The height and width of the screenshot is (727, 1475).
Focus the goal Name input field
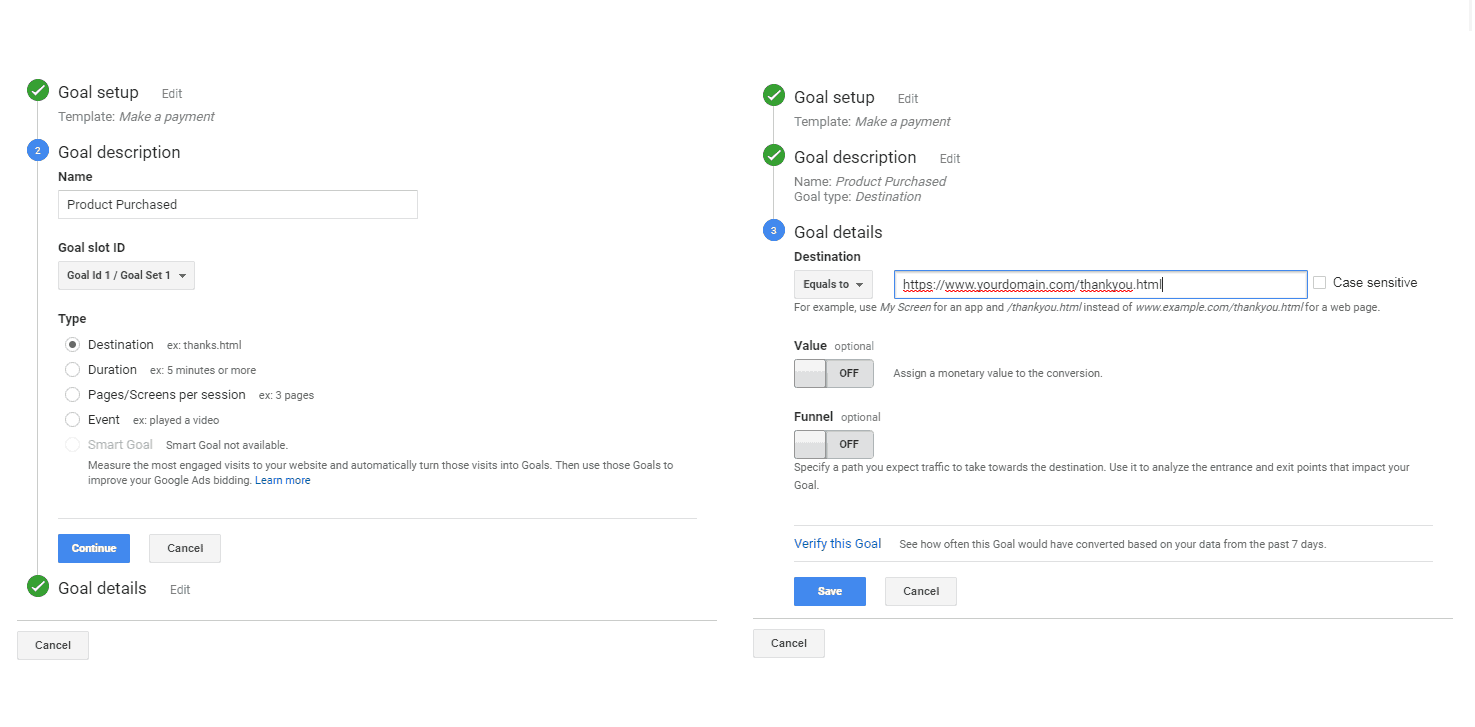tap(238, 204)
